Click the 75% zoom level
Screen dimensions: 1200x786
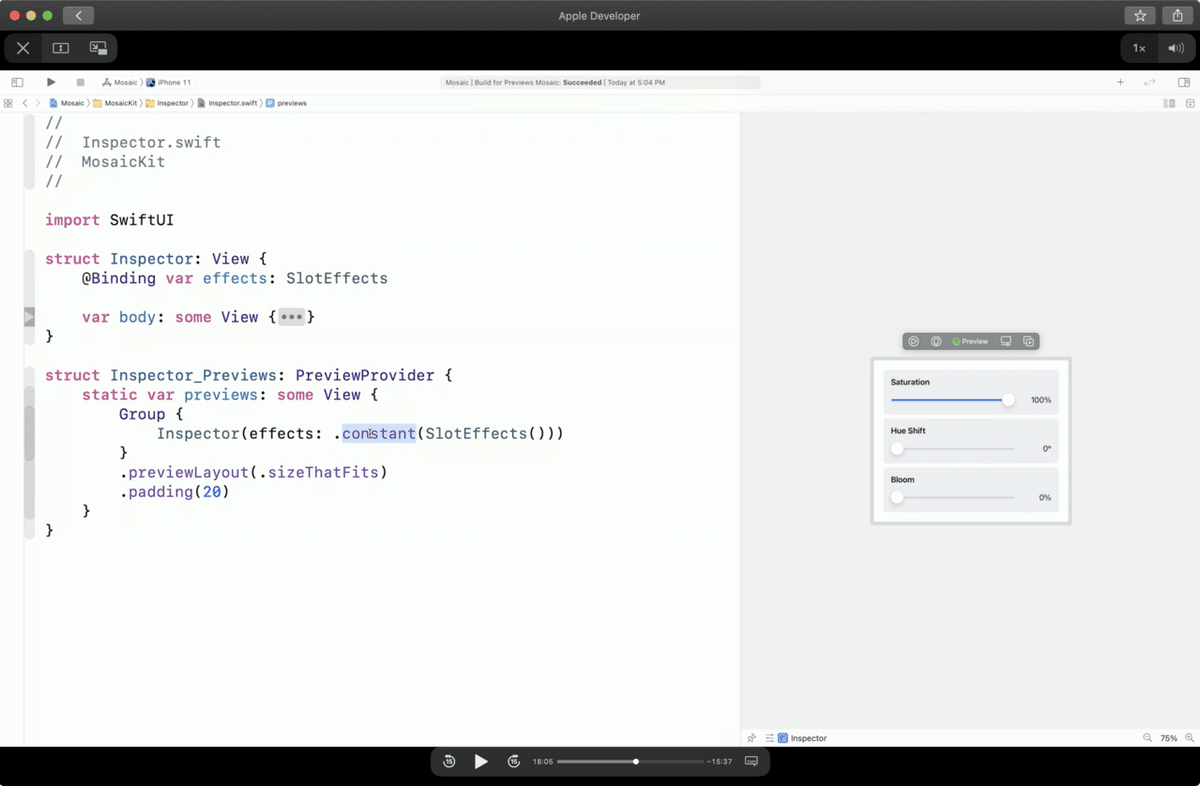[x=1168, y=738]
